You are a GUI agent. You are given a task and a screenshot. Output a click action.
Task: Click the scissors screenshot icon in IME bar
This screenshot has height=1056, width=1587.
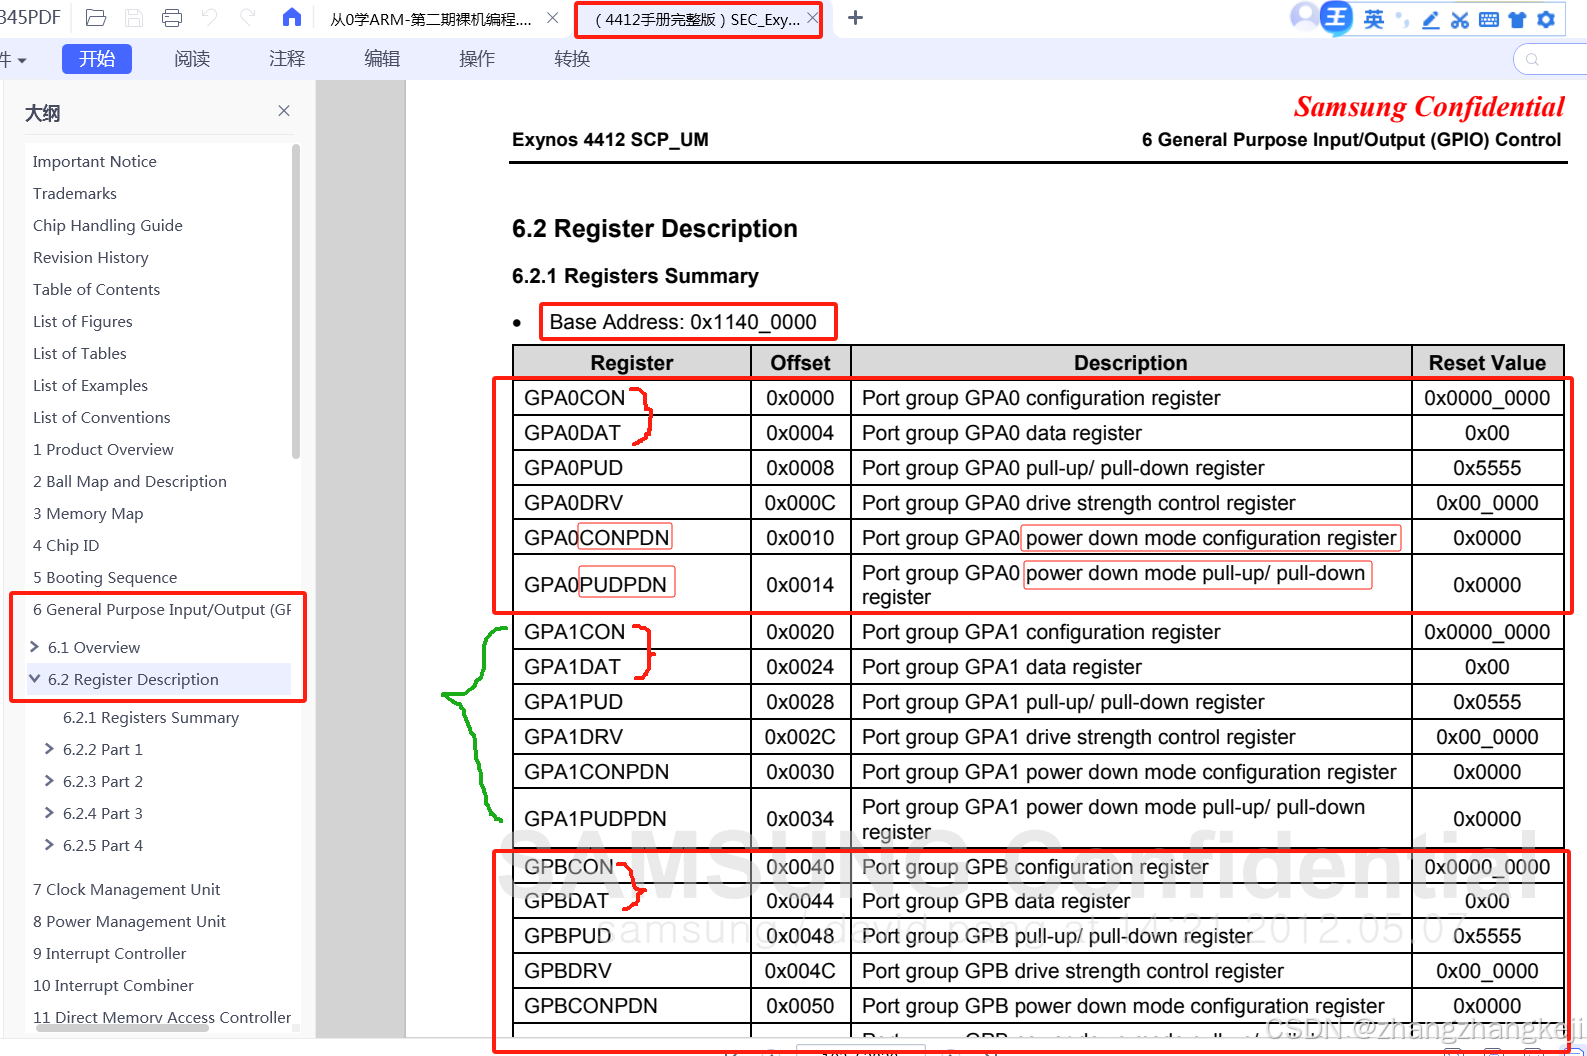[1460, 19]
